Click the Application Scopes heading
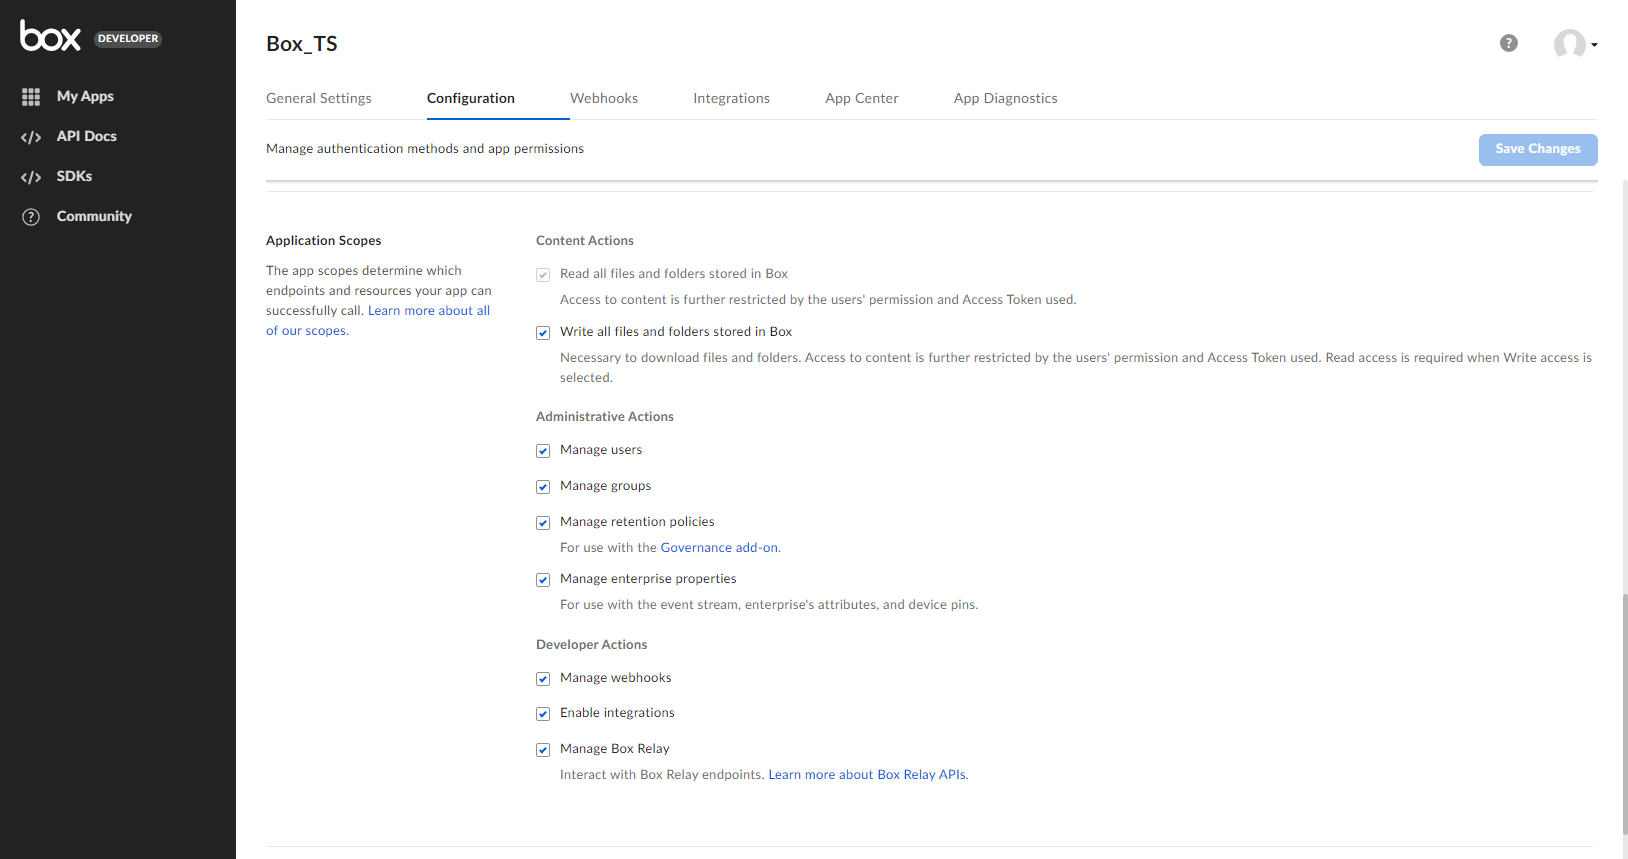 pyautogui.click(x=324, y=241)
